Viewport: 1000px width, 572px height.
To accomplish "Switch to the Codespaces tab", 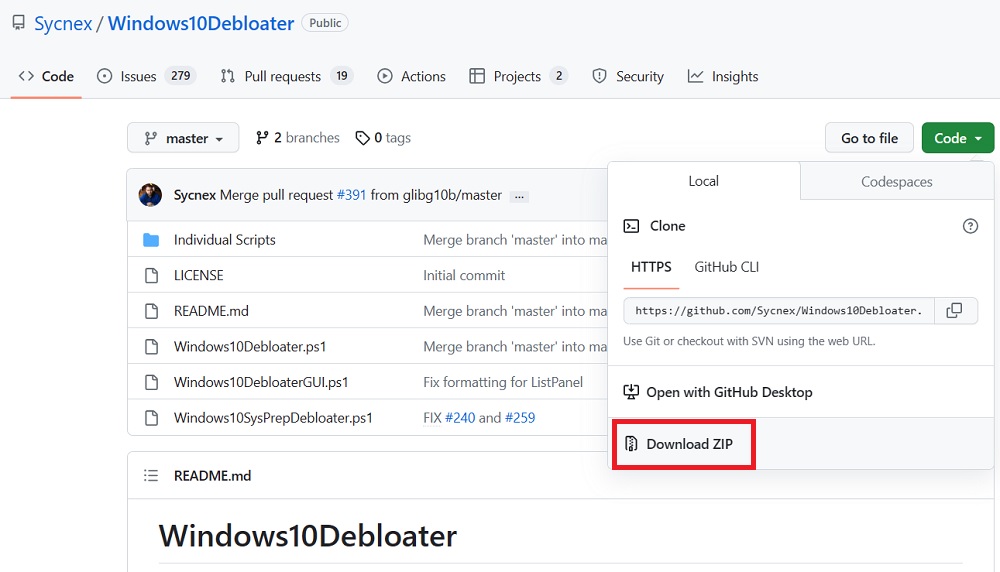I will [x=897, y=182].
